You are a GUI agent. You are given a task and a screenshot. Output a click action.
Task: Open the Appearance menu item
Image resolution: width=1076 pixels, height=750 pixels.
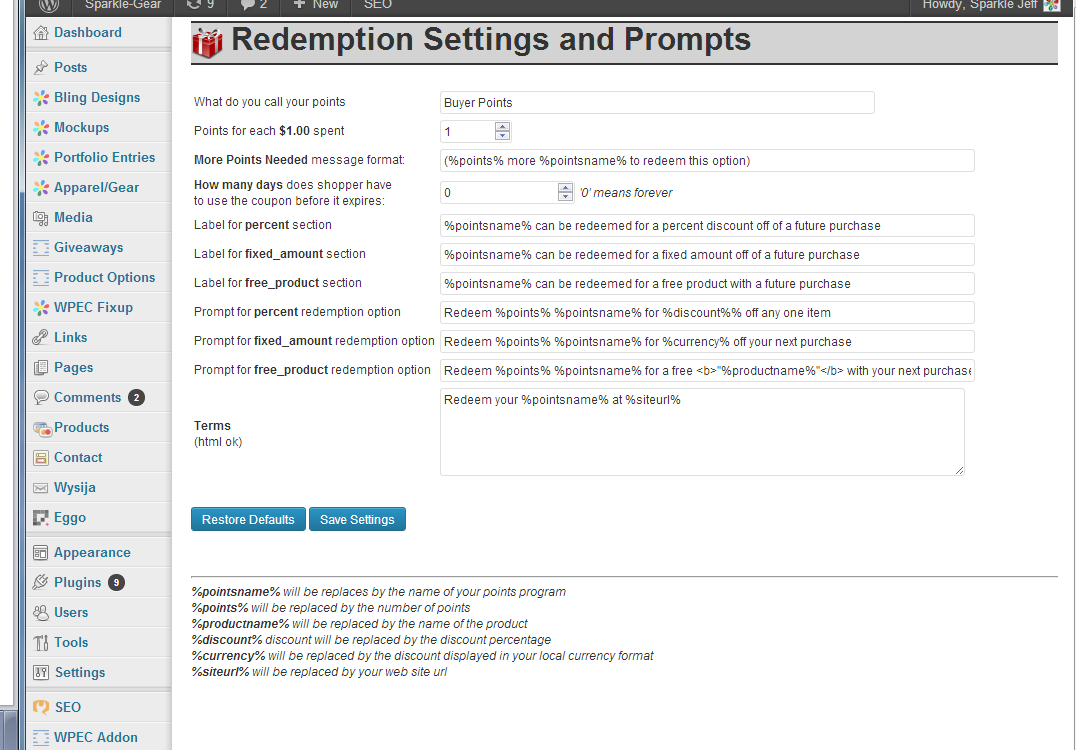[92, 553]
